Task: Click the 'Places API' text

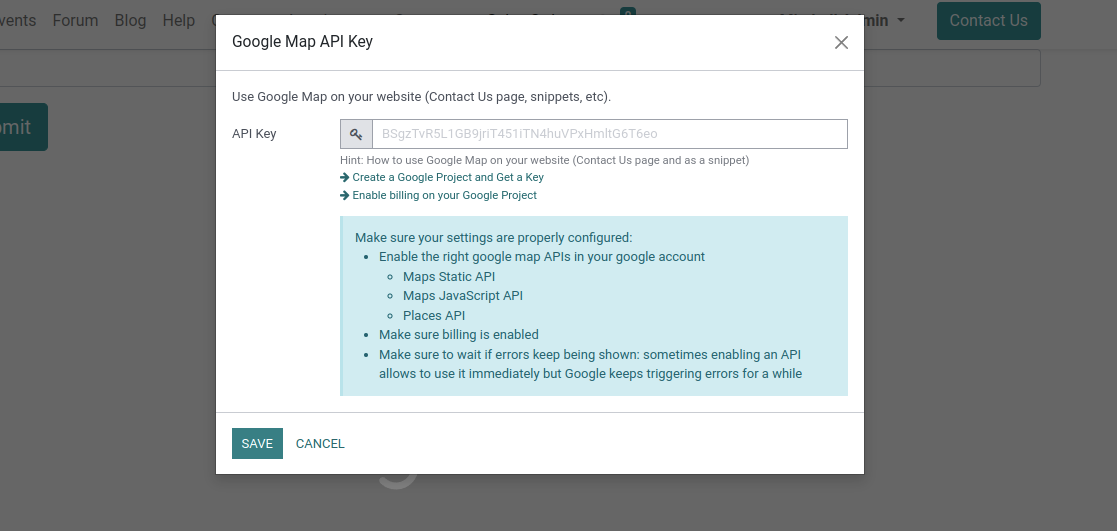Action: click(x=434, y=316)
